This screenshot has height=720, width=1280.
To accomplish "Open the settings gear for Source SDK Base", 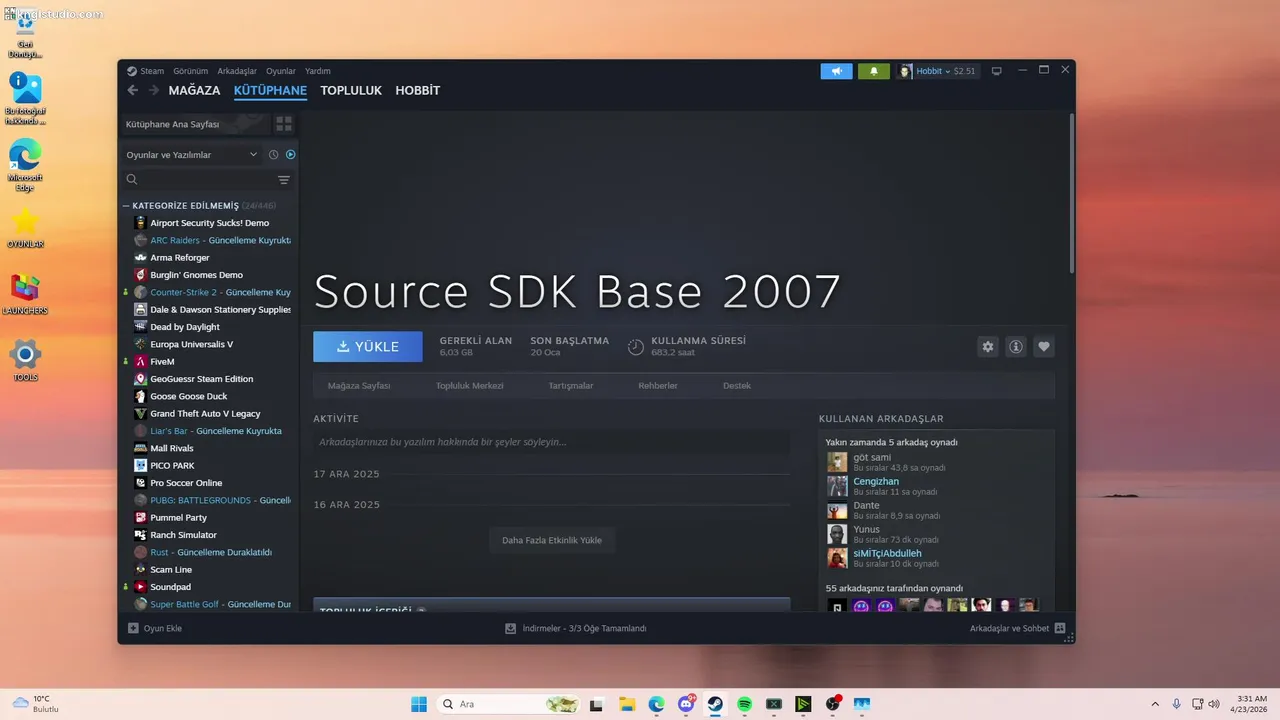I will point(988,347).
